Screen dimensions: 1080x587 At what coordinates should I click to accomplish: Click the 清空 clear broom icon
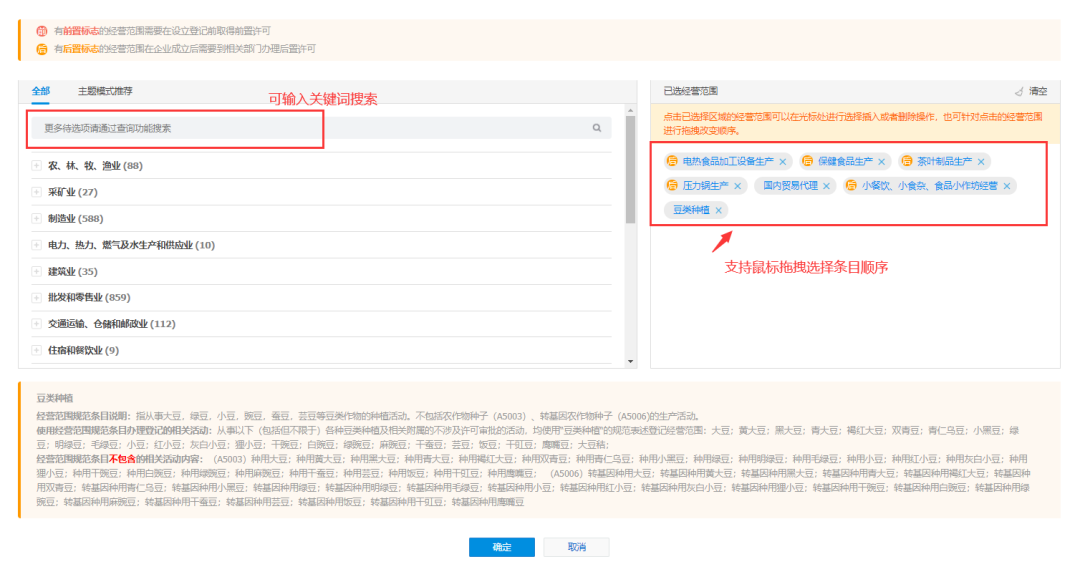pos(1019,91)
